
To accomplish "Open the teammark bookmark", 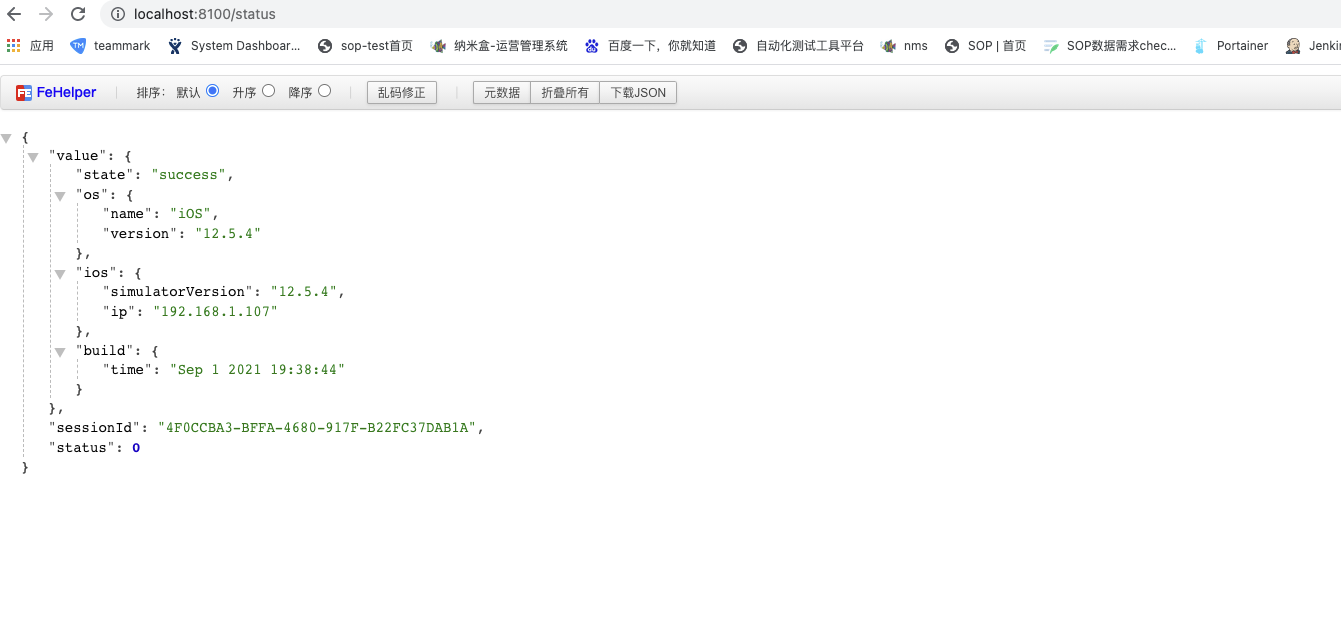I will [110, 46].
